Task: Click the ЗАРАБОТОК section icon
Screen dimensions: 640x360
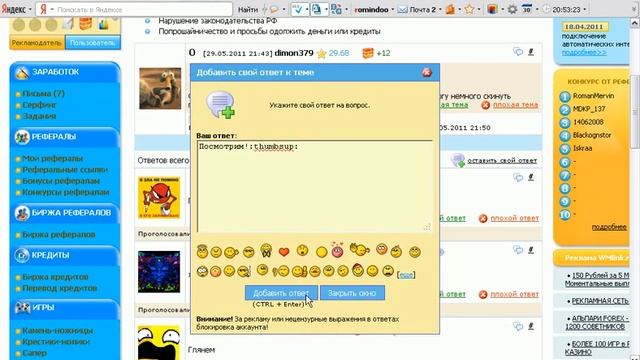Action: 22,72
